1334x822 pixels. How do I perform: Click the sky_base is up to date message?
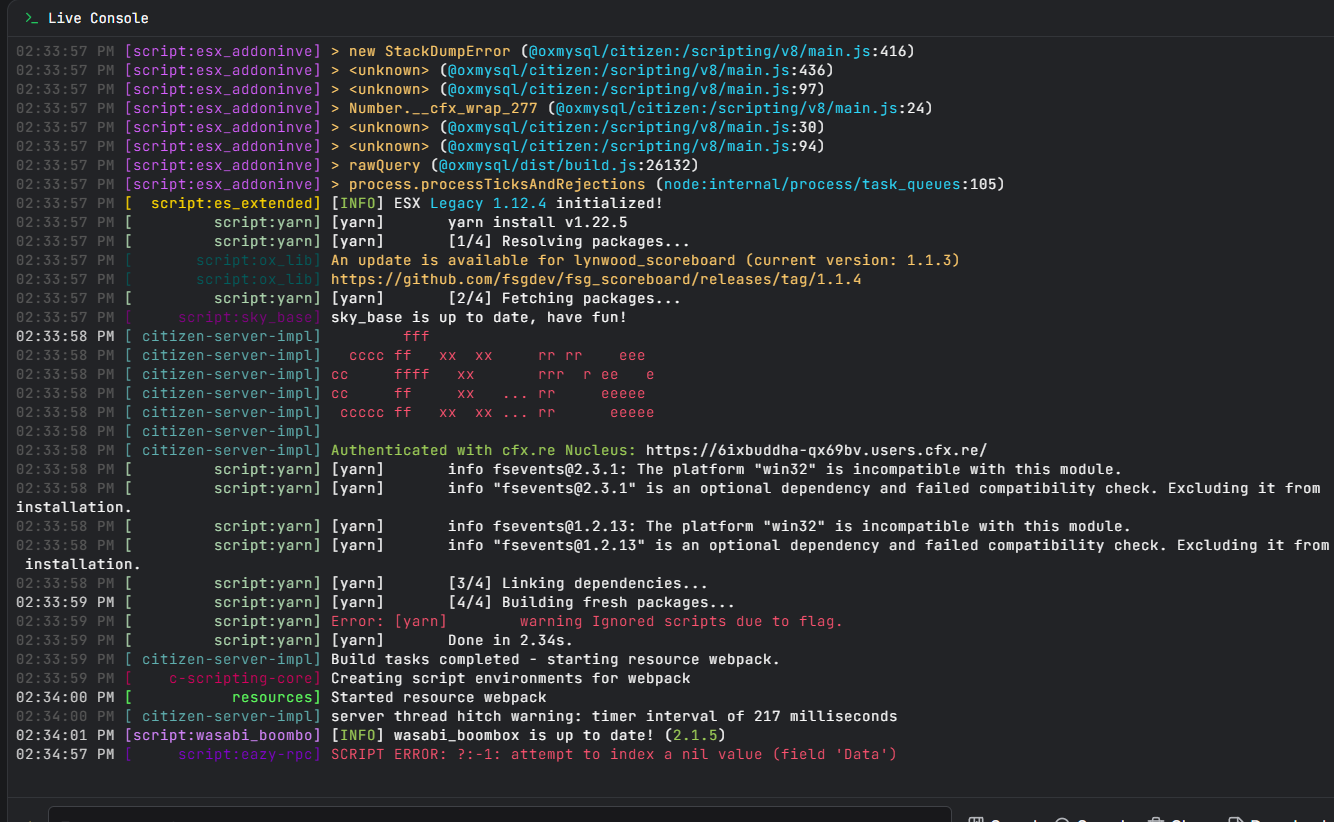tap(478, 317)
